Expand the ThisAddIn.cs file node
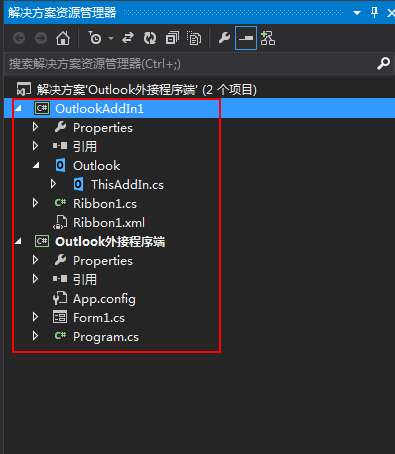Viewport: 395px width, 454px height. [x=53, y=184]
